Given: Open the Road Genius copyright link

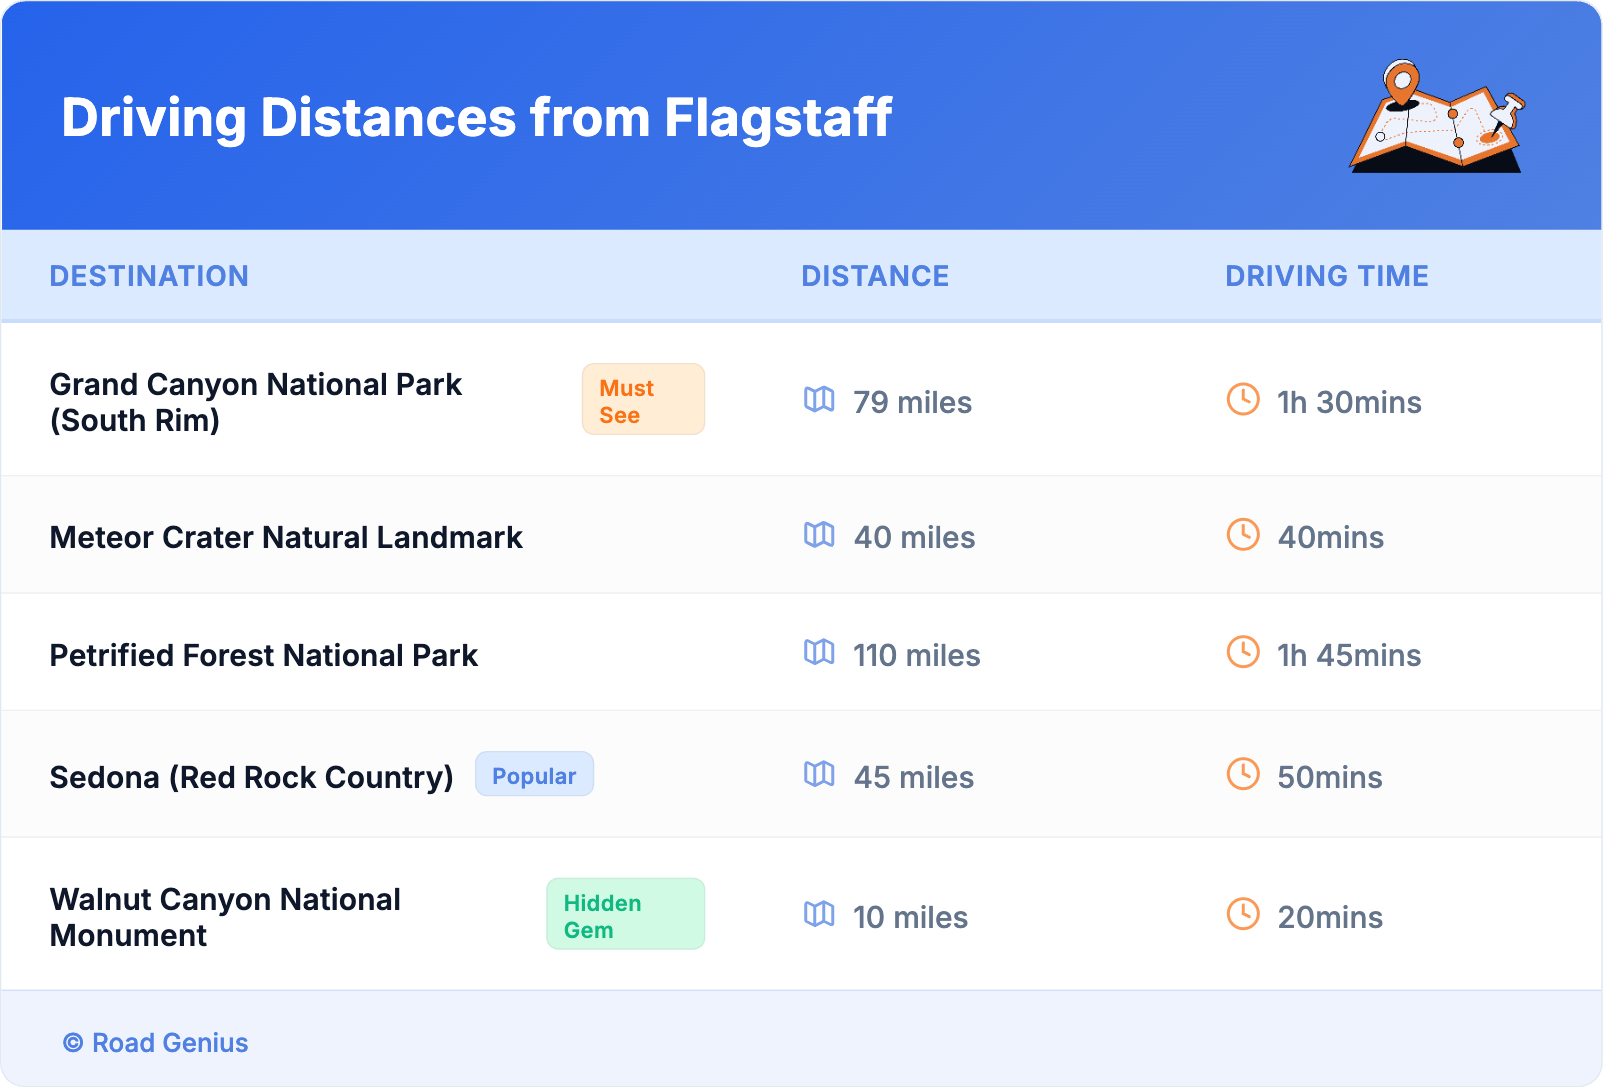Looking at the screenshot, I should point(156,1043).
